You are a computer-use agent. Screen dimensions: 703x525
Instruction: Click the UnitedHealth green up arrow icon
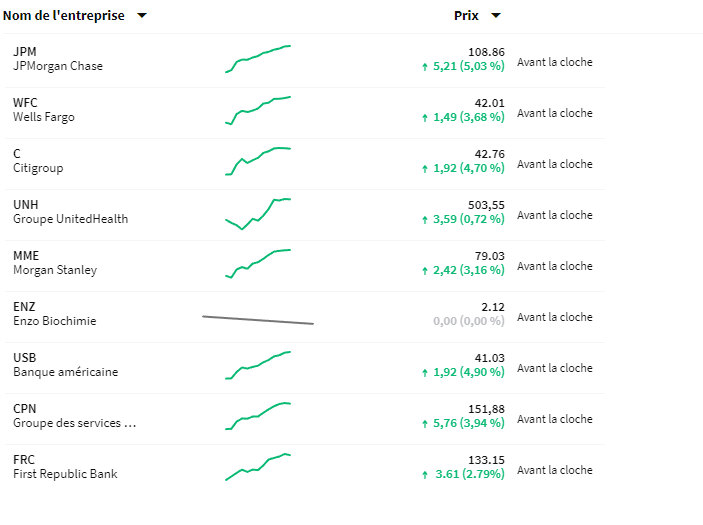click(x=425, y=220)
